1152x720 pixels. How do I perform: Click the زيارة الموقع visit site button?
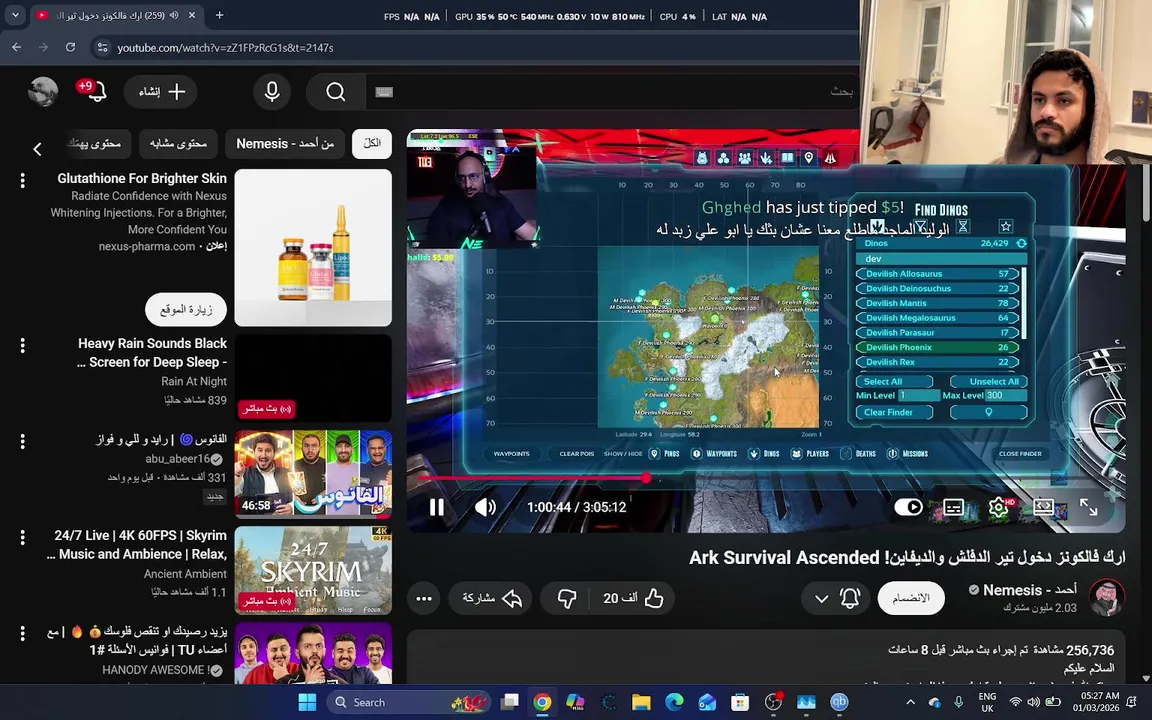(x=186, y=309)
